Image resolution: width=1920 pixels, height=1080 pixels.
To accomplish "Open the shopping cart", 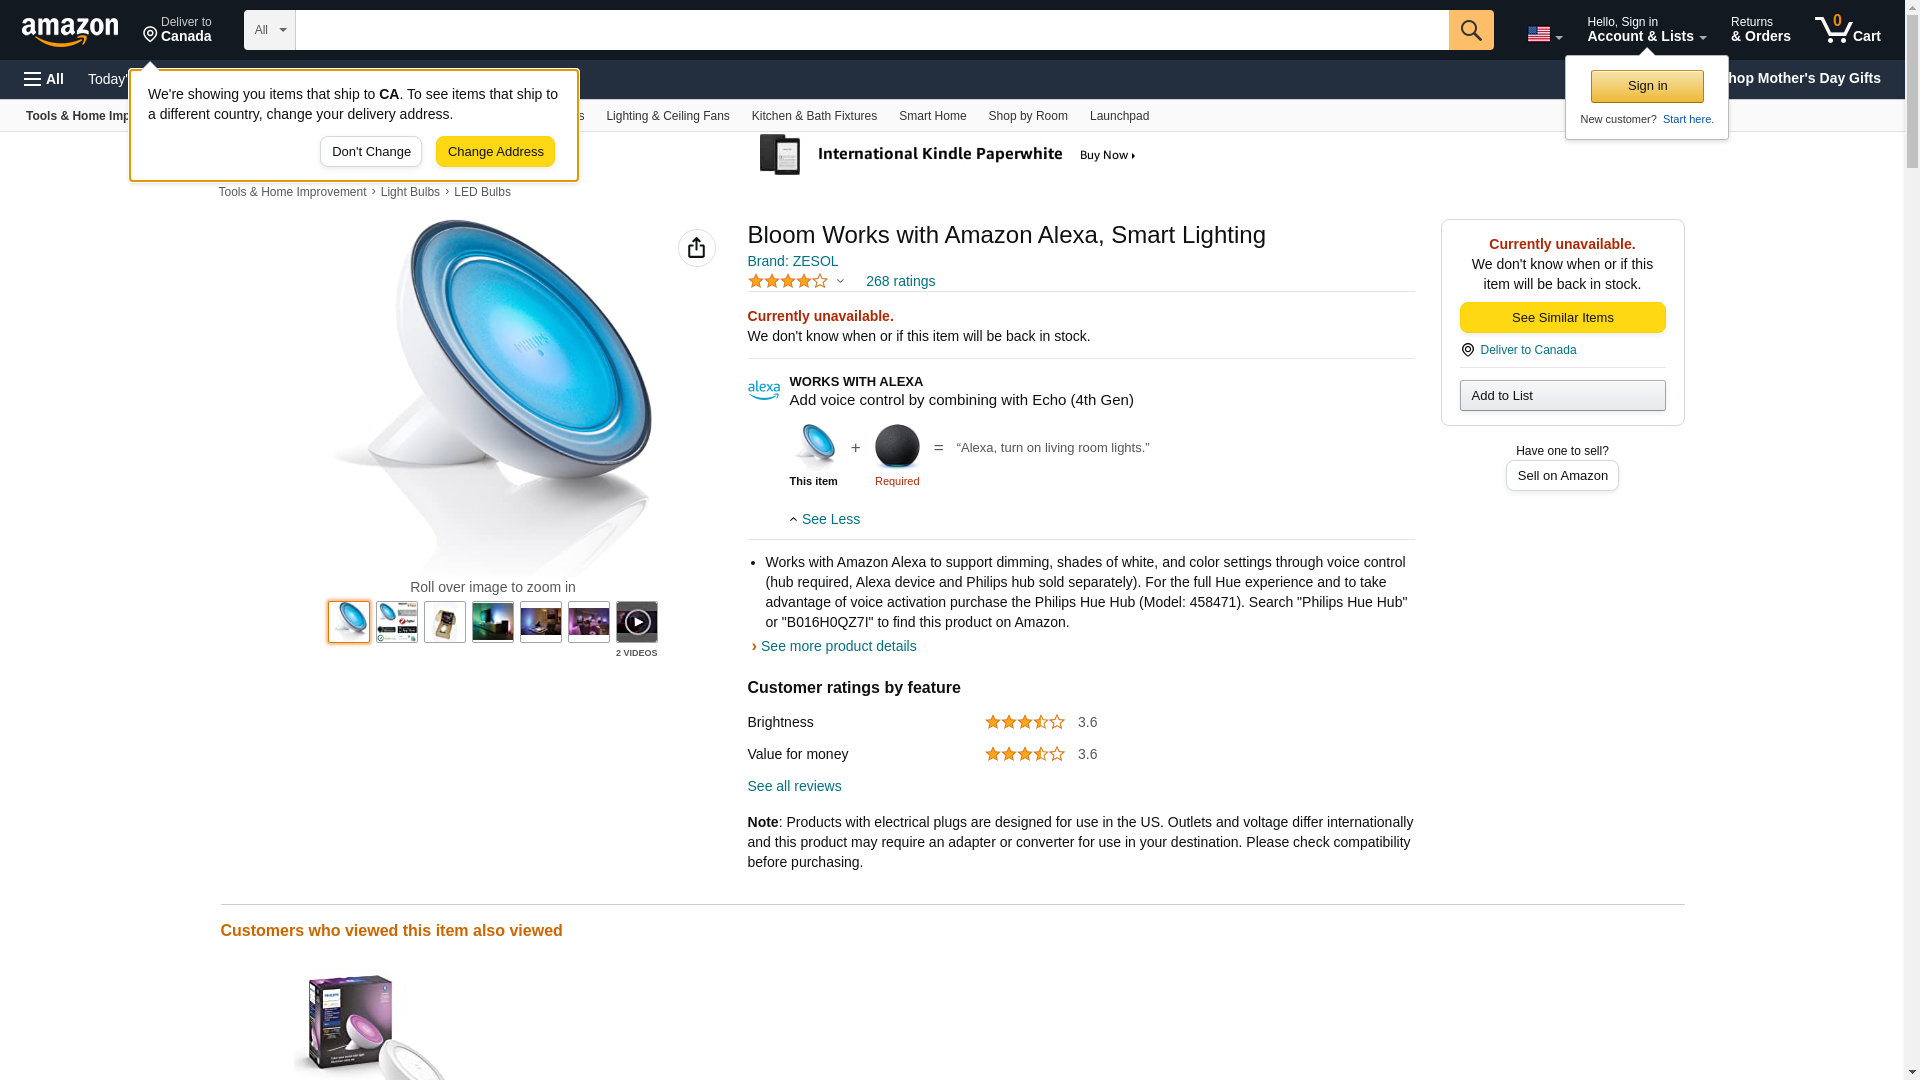I will click(1847, 30).
